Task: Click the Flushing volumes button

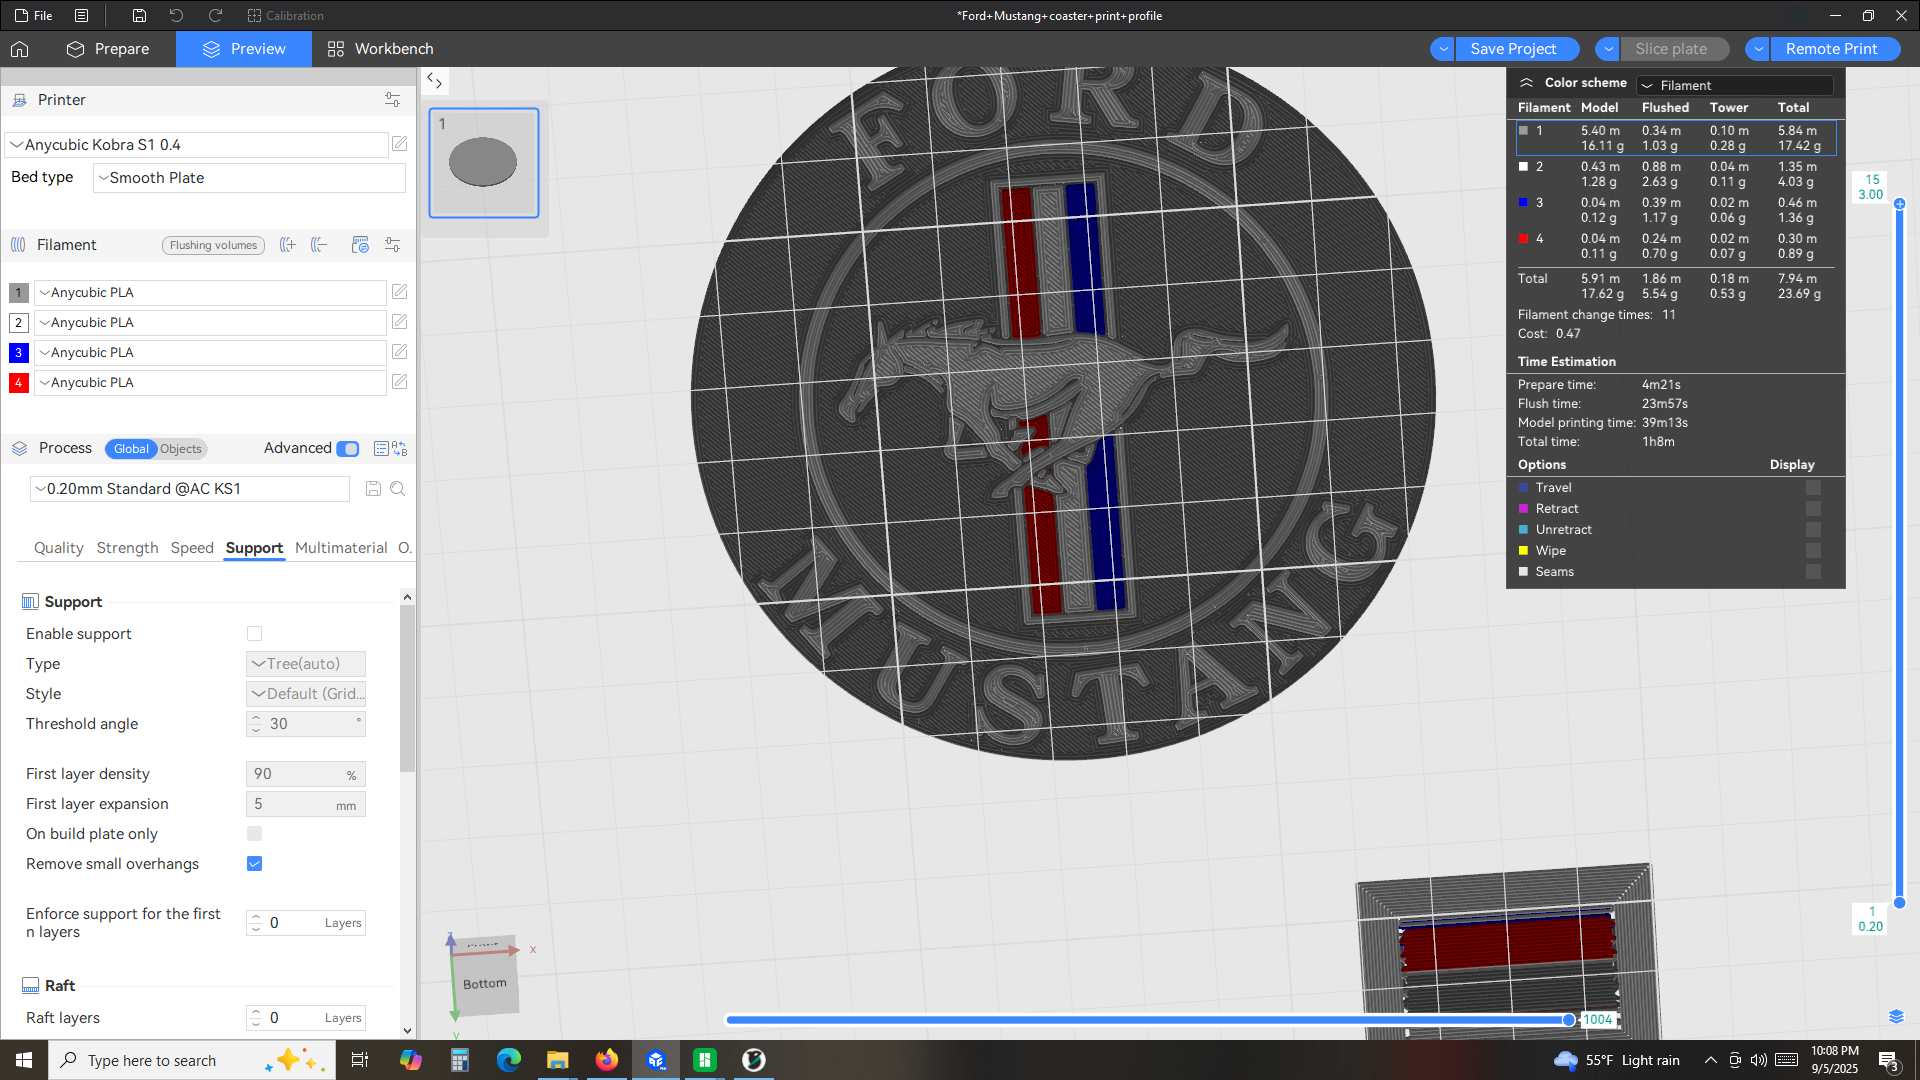Action: (213, 245)
